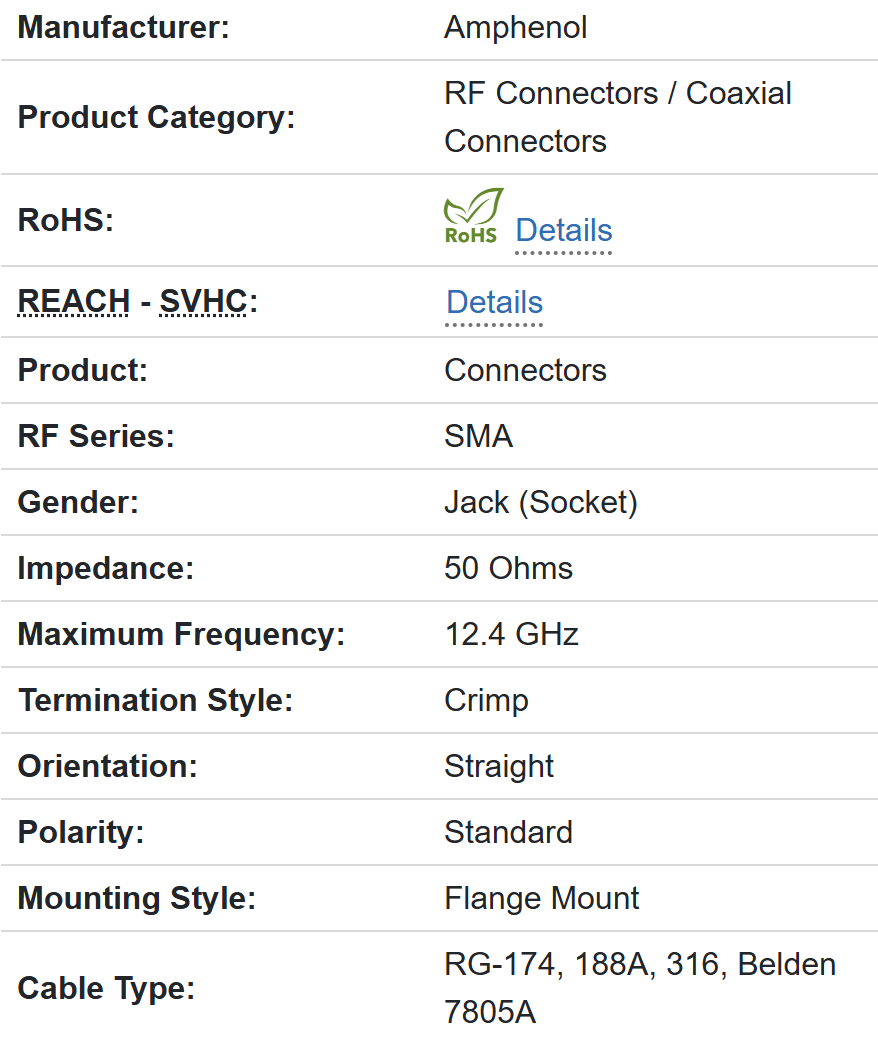The width and height of the screenshot is (878, 1042).
Task: Select the Amphenol manufacturer value
Action: pyautogui.click(x=515, y=27)
